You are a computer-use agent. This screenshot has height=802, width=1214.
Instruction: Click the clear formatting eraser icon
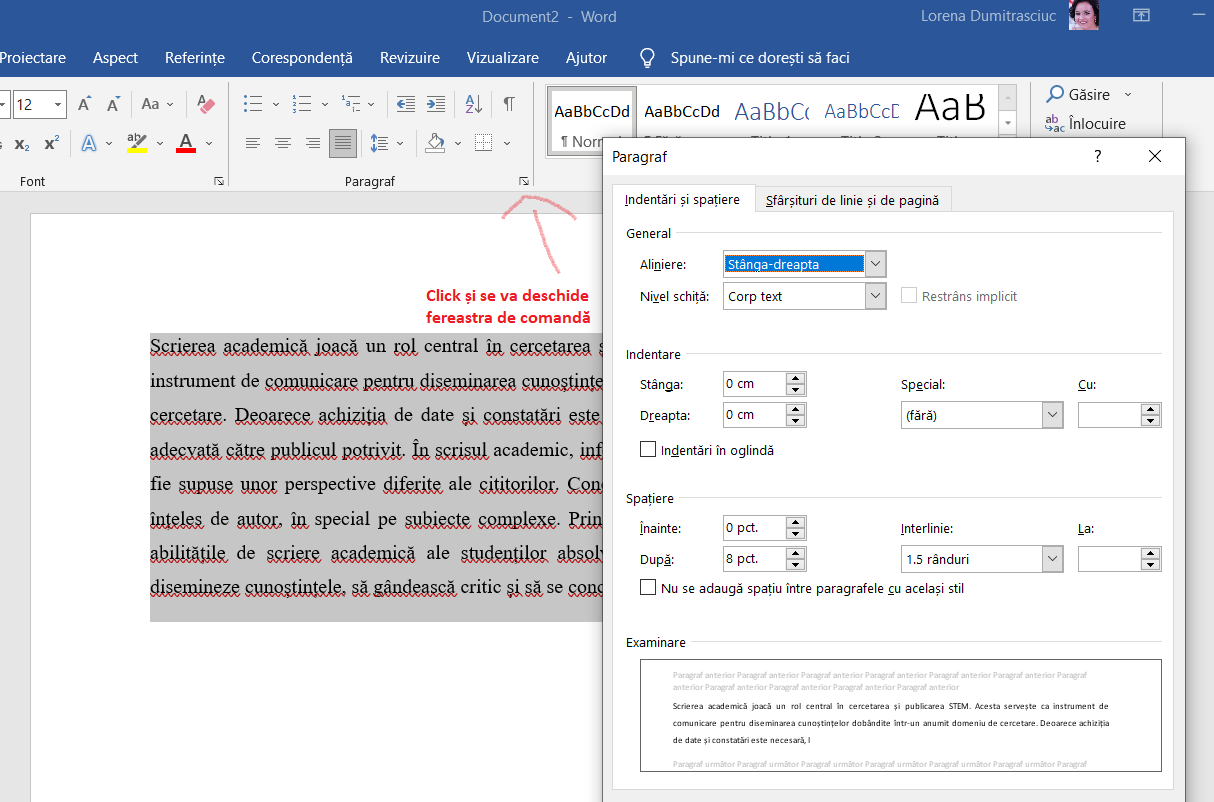(x=206, y=104)
